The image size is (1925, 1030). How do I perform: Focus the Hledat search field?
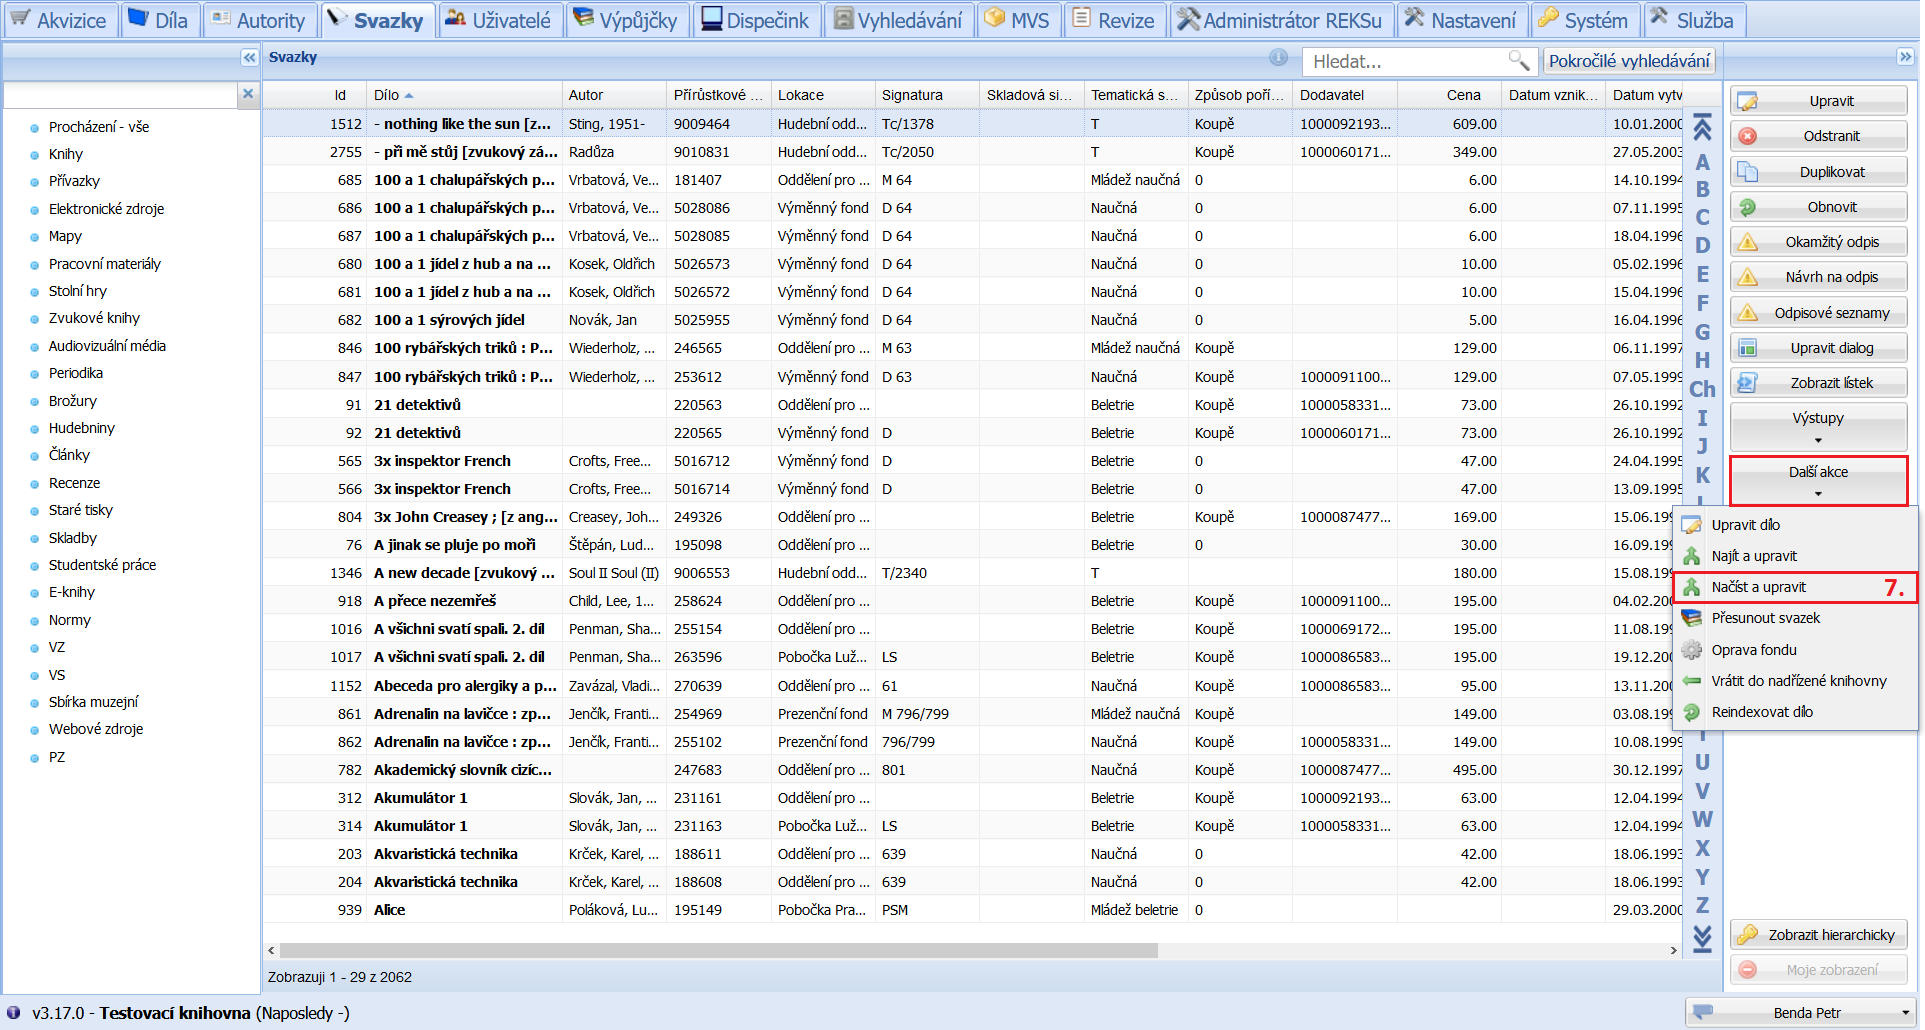(x=1405, y=61)
